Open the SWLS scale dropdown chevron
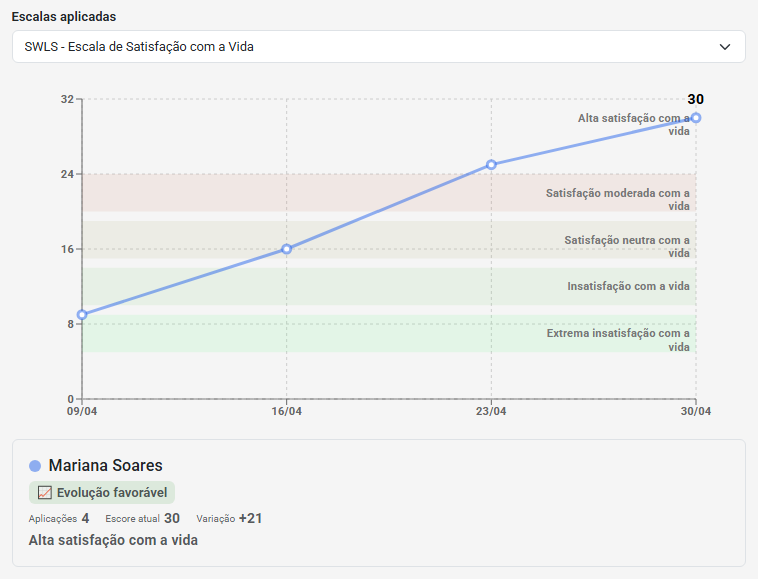 click(725, 47)
